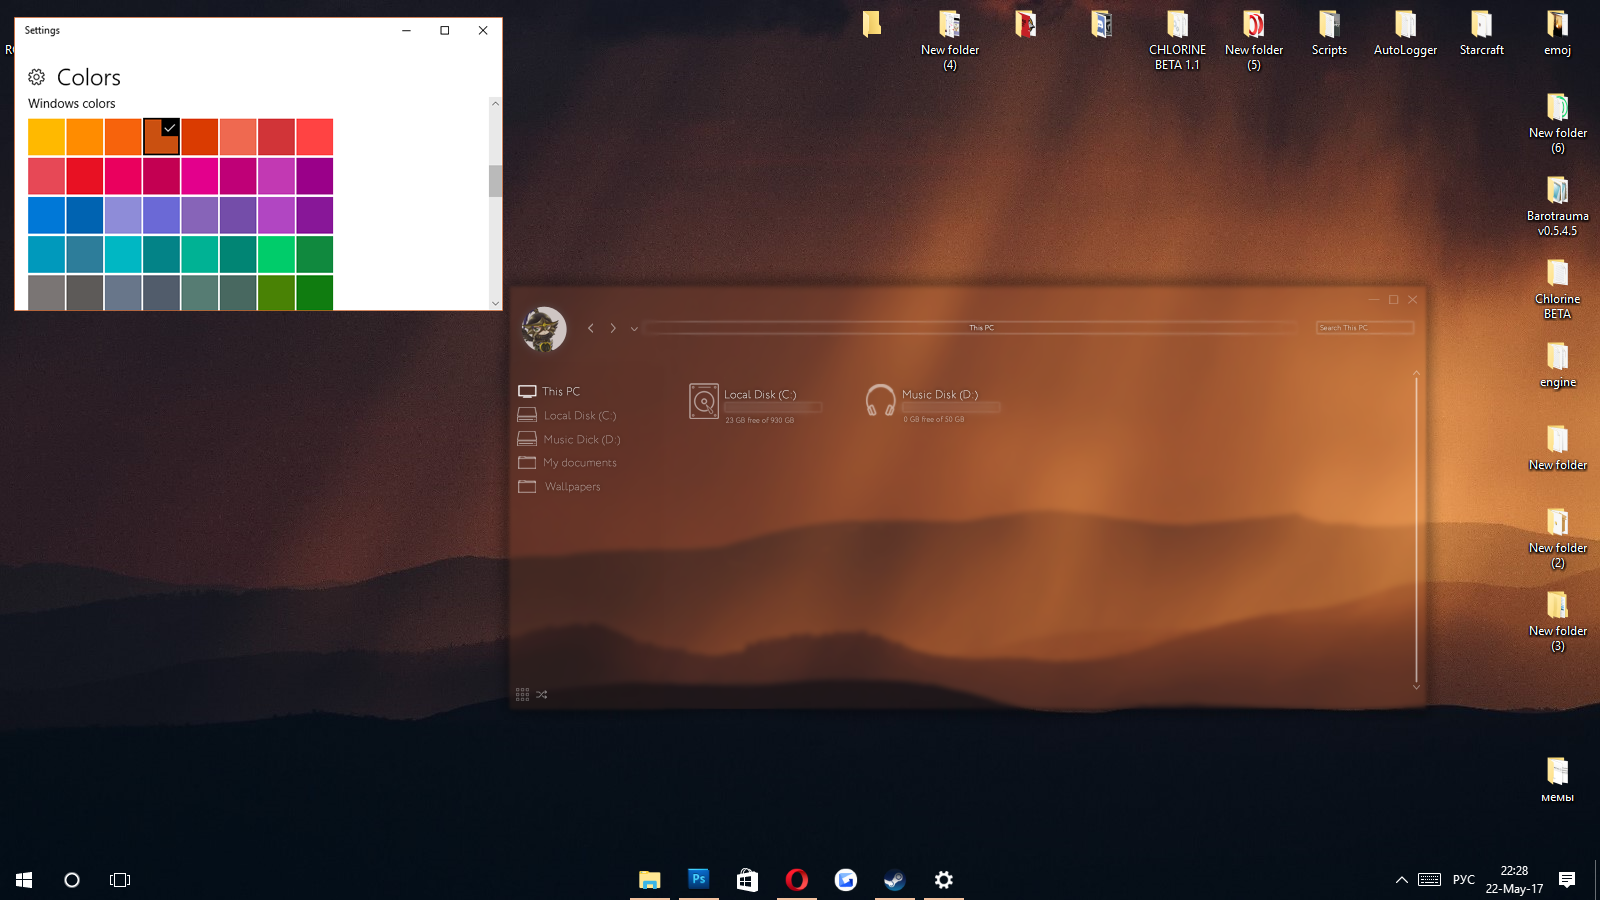
Task: Open the Opera browser taskbar icon
Action: pyautogui.click(x=797, y=880)
